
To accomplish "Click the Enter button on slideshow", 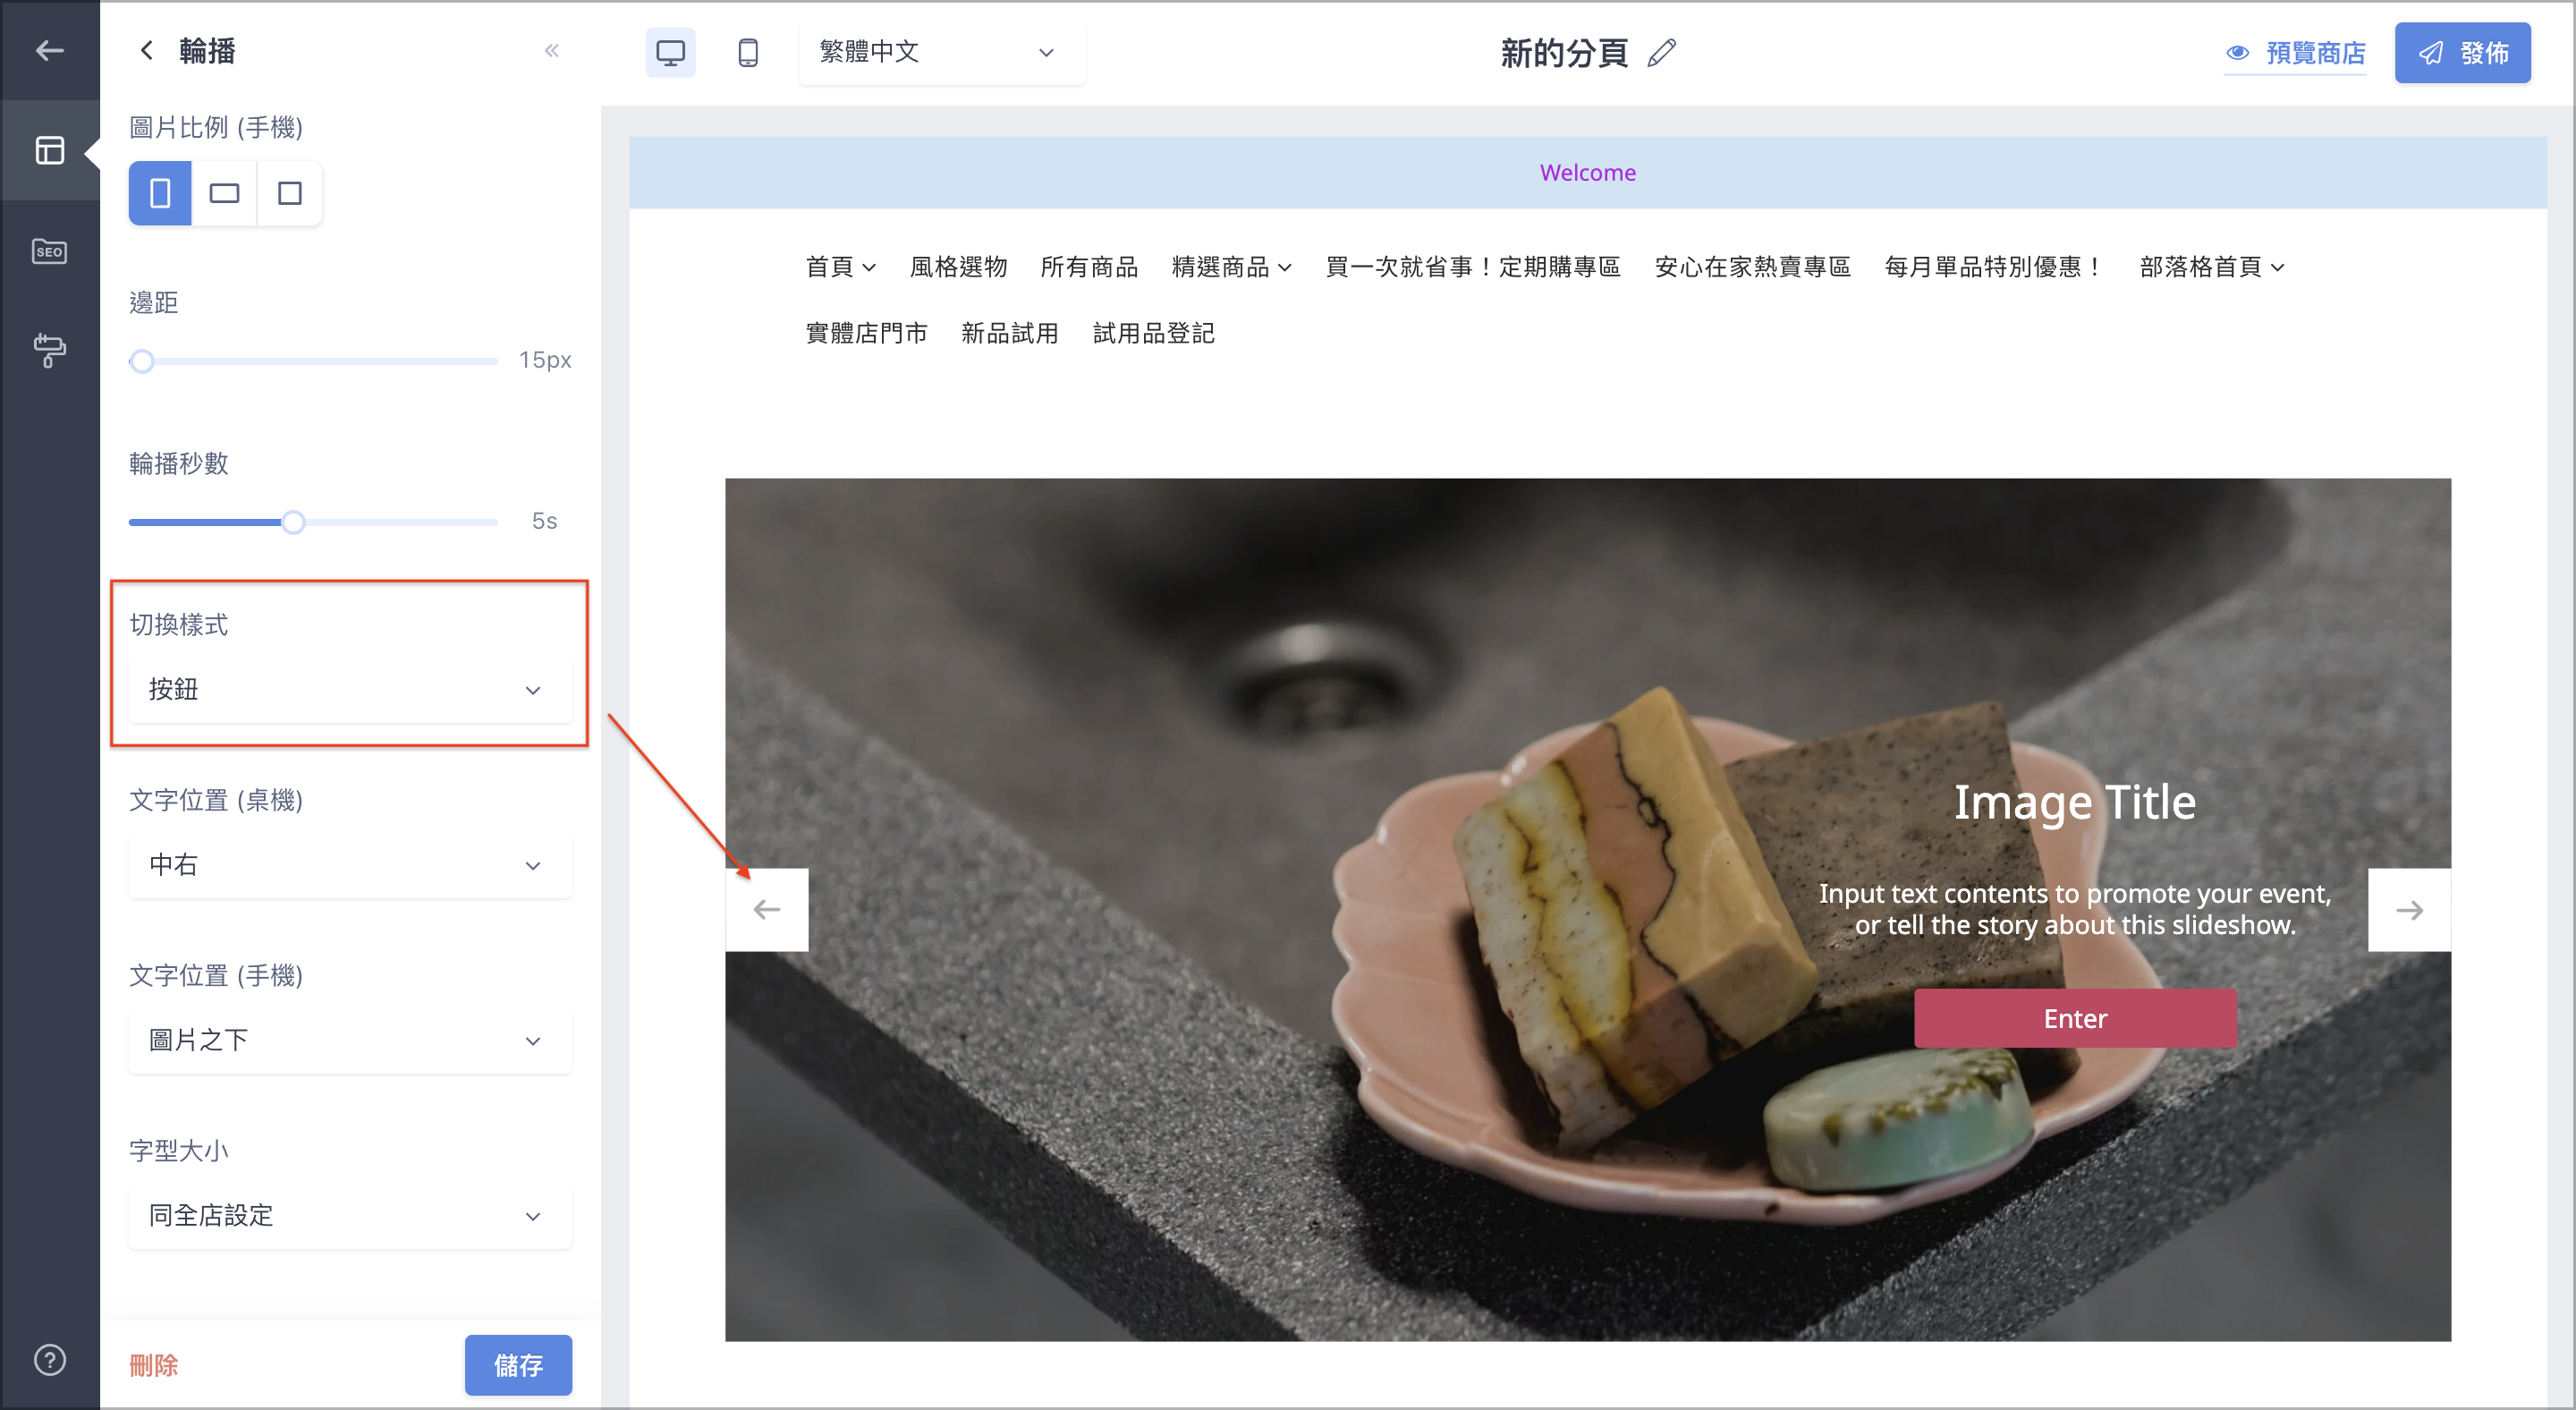I will 2075,1019.
